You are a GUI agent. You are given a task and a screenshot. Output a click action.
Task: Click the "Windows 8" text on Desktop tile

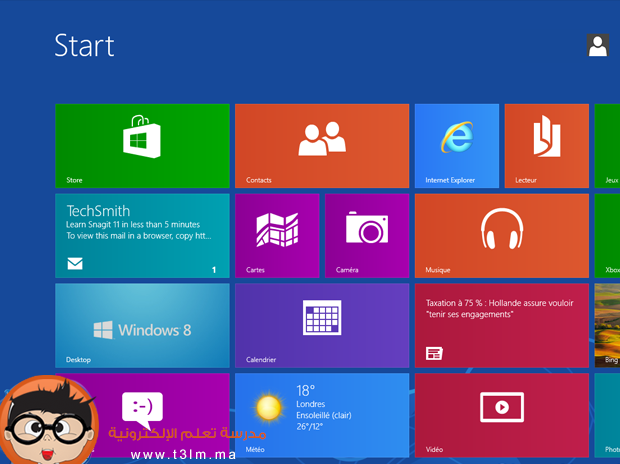click(155, 330)
